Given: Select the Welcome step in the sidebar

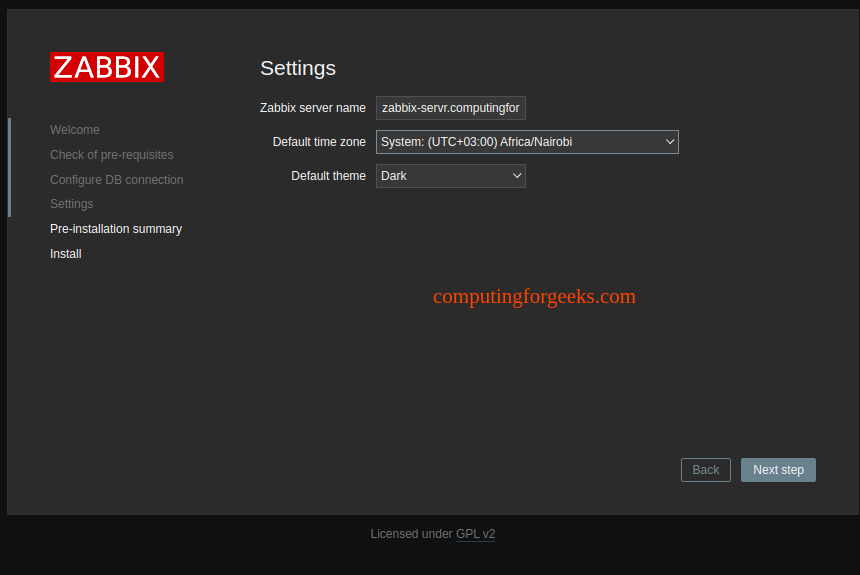Looking at the screenshot, I should point(75,130).
